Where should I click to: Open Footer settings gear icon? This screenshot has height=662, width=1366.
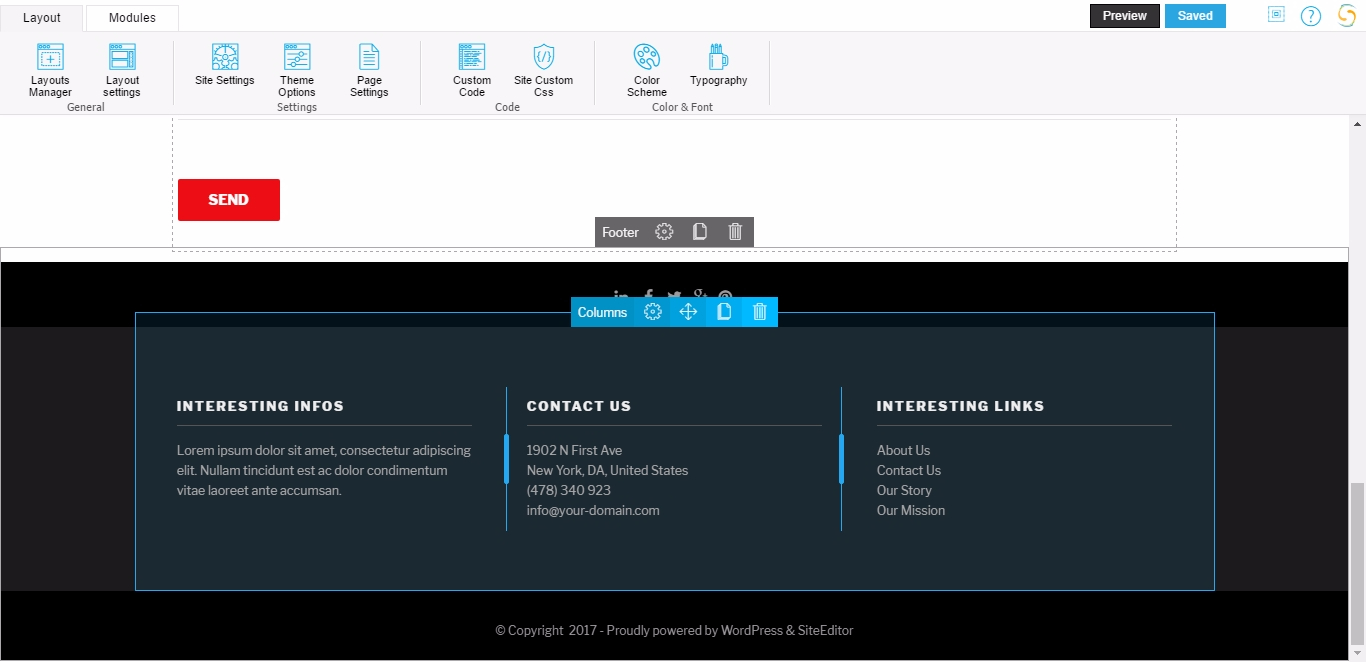coord(664,232)
